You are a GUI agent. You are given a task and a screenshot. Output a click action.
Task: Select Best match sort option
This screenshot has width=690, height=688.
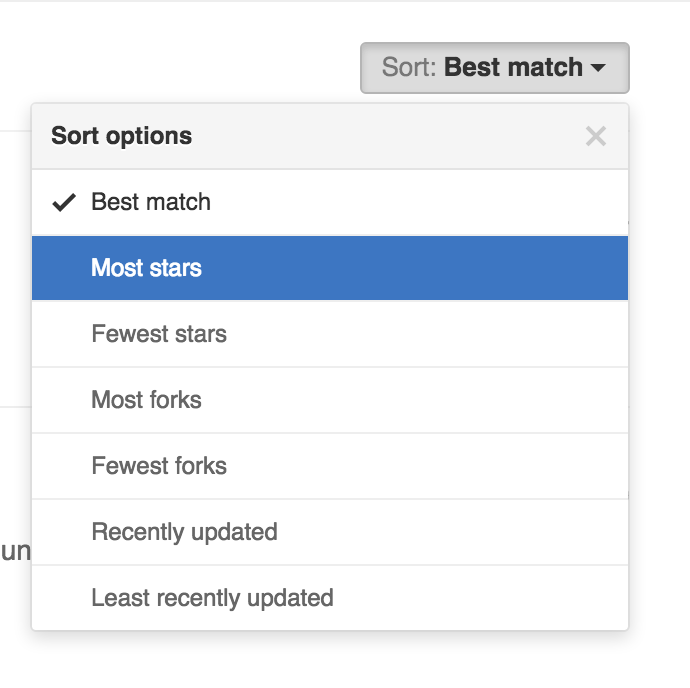[330, 202]
